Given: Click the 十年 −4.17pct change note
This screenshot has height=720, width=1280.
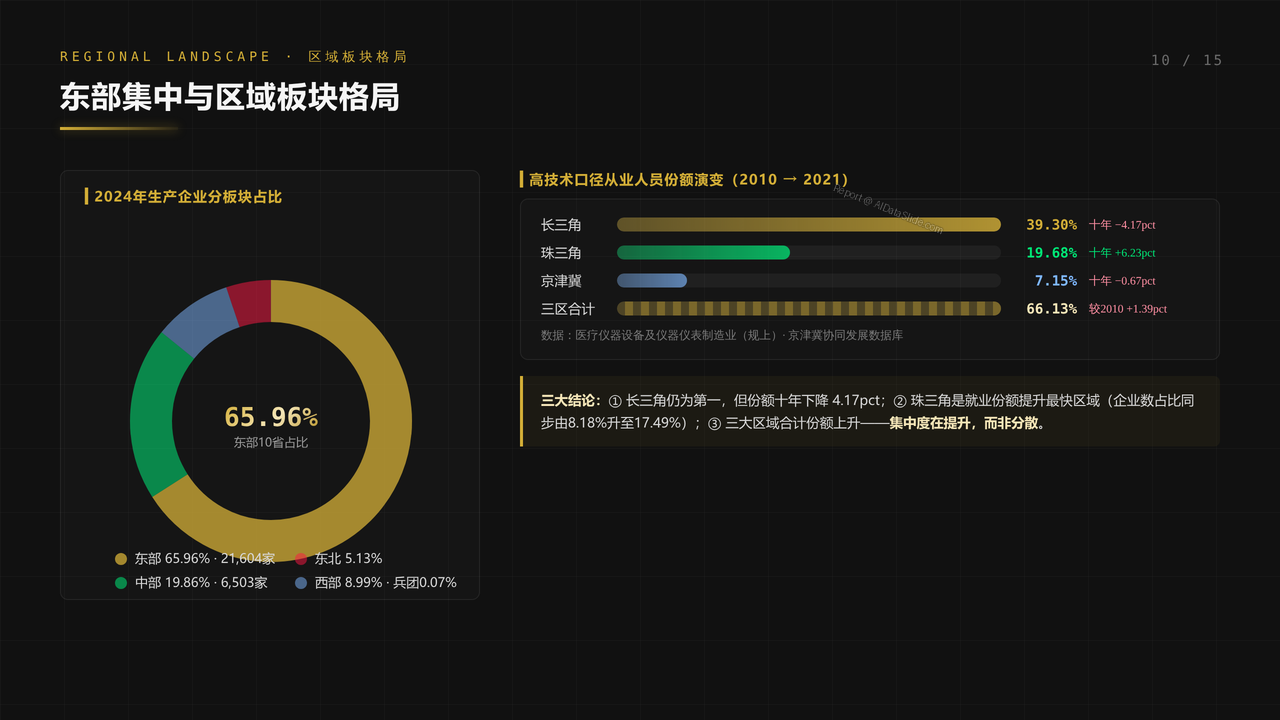Looking at the screenshot, I should pos(1122,226).
